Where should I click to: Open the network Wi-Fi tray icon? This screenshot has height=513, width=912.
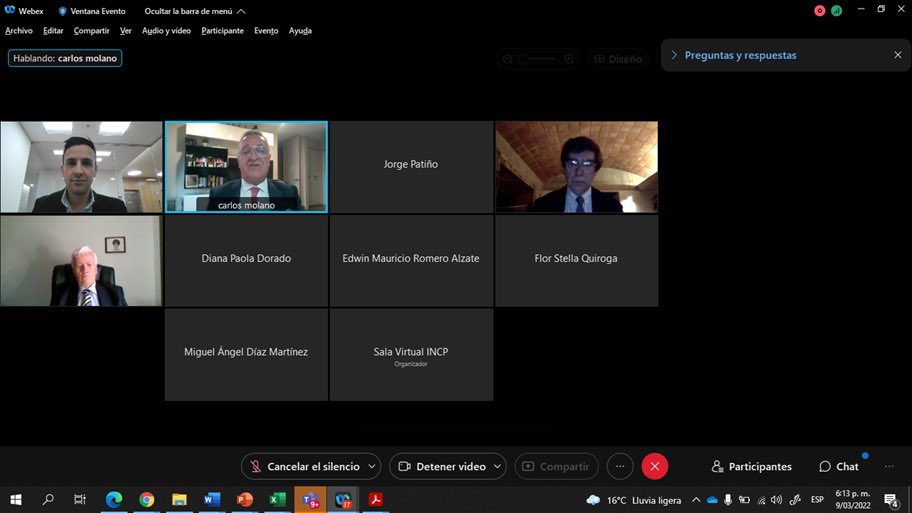[x=761, y=500]
